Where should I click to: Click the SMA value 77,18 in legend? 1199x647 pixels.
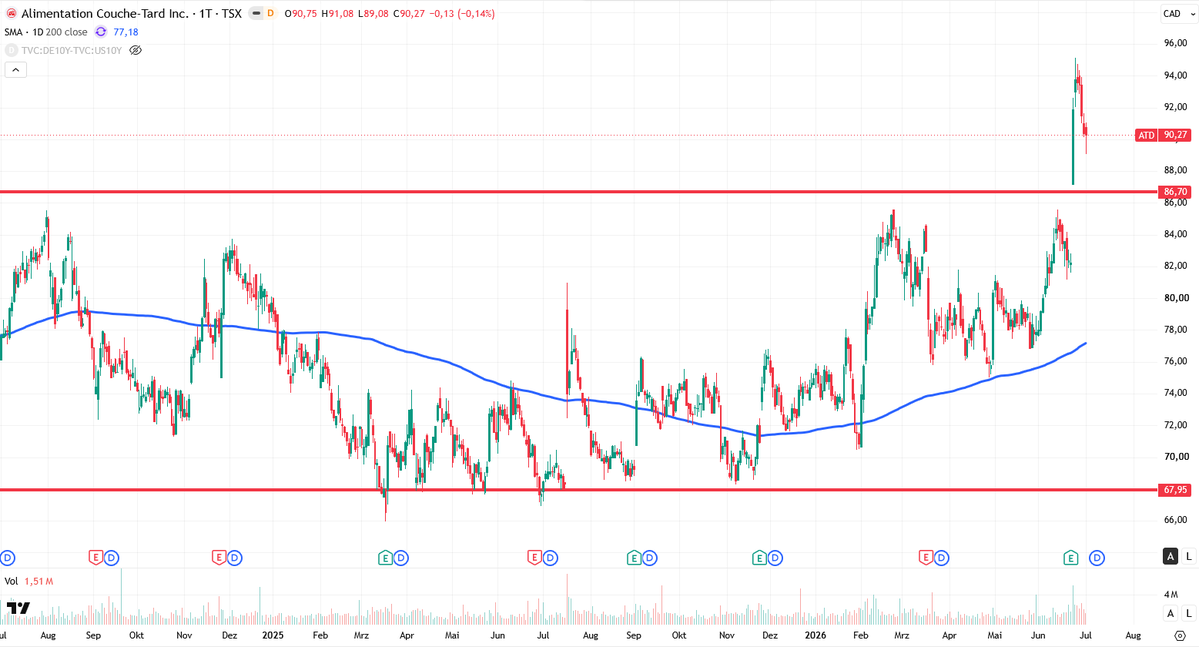click(x=125, y=32)
